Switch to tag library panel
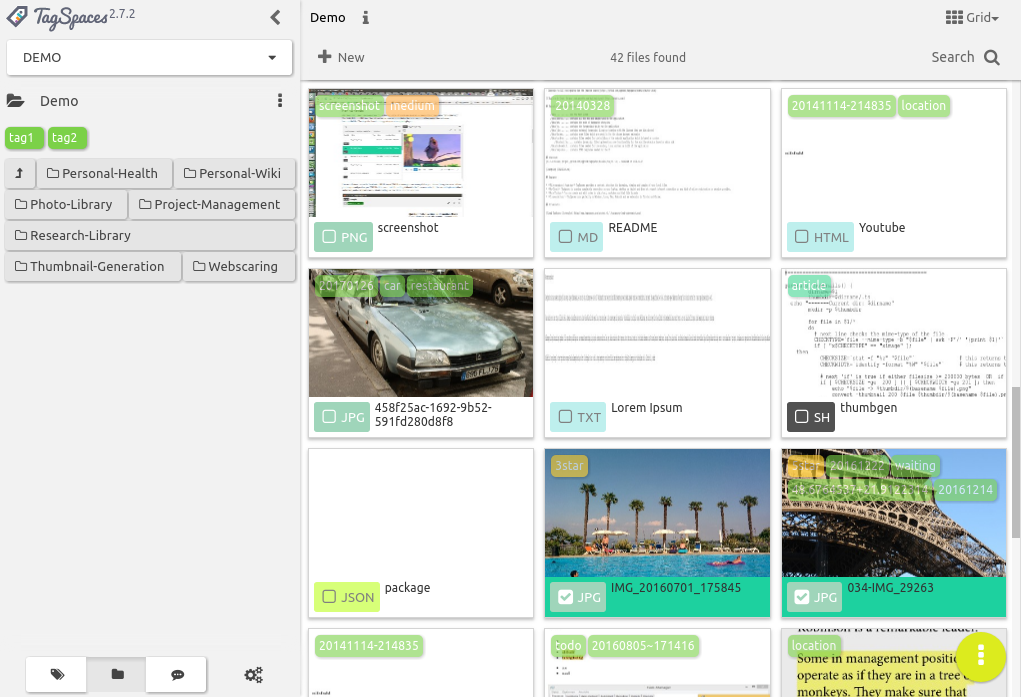 (56, 675)
